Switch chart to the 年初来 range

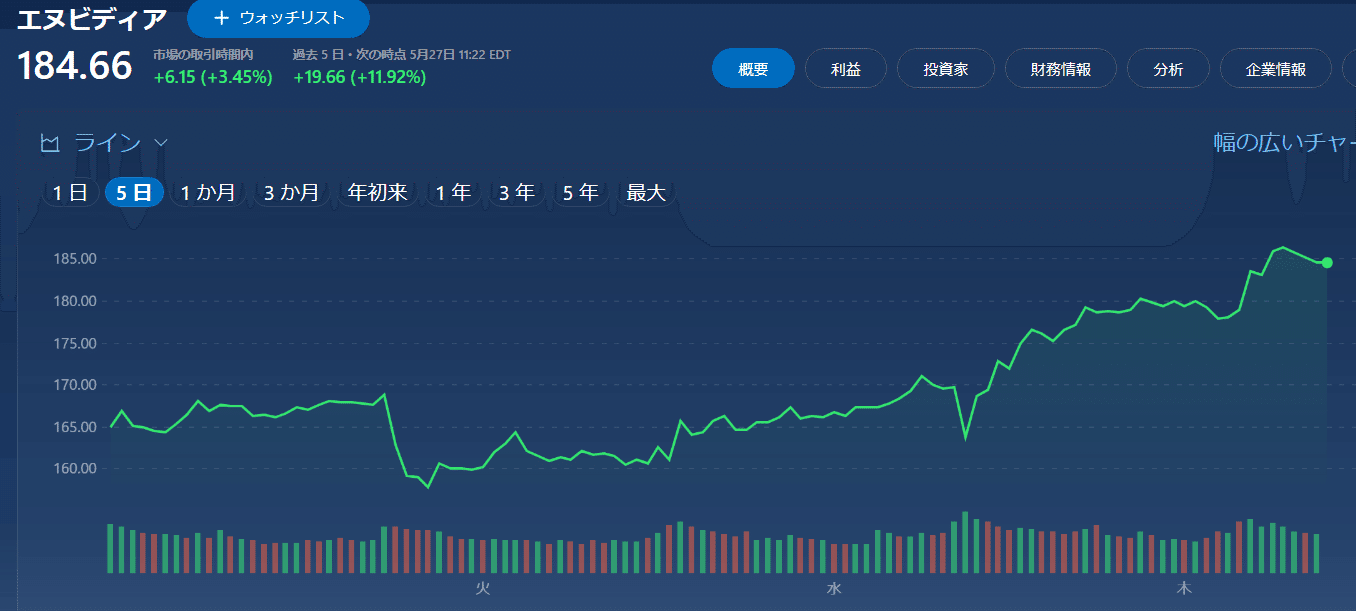(377, 193)
